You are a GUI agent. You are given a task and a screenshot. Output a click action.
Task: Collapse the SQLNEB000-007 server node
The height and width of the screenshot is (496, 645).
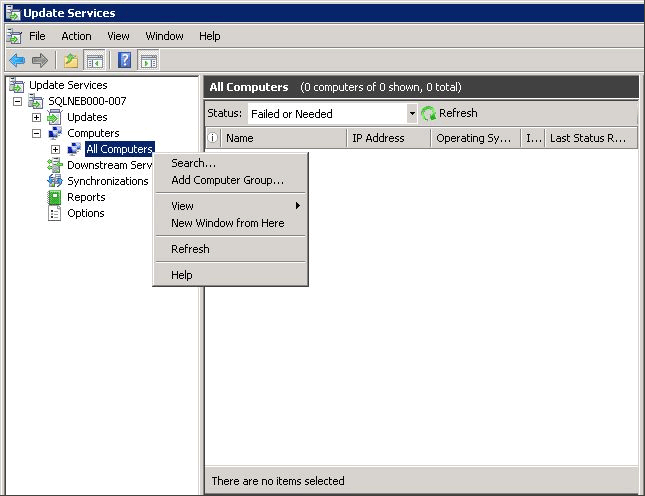(x=18, y=102)
